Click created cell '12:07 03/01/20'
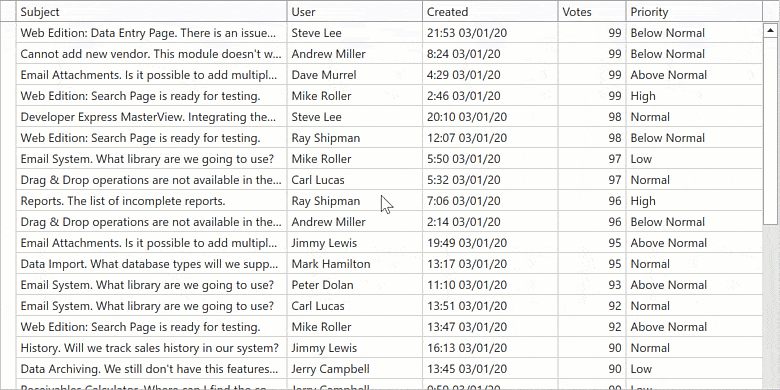 490,138
